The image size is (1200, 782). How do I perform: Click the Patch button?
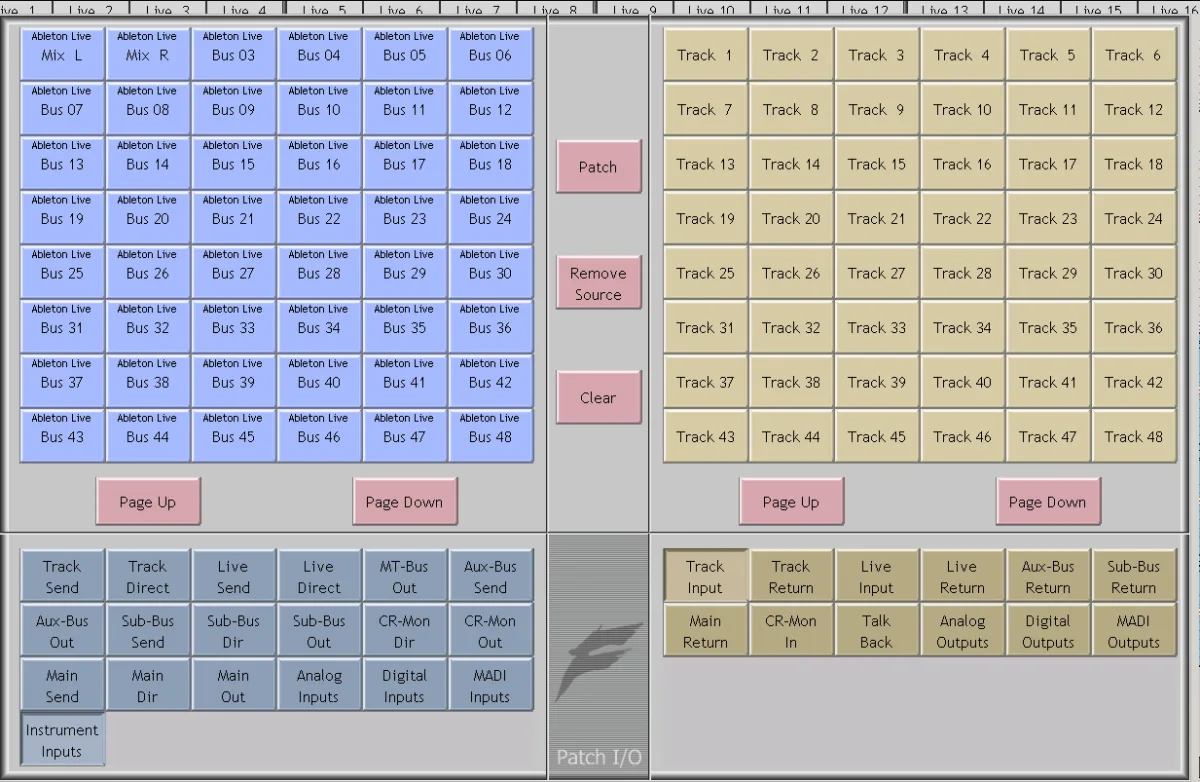point(598,167)
